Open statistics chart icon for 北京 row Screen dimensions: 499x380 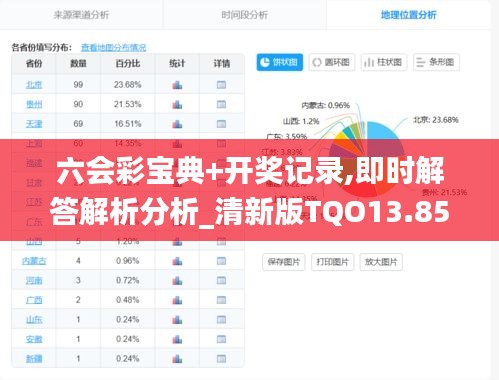point(177,85)
